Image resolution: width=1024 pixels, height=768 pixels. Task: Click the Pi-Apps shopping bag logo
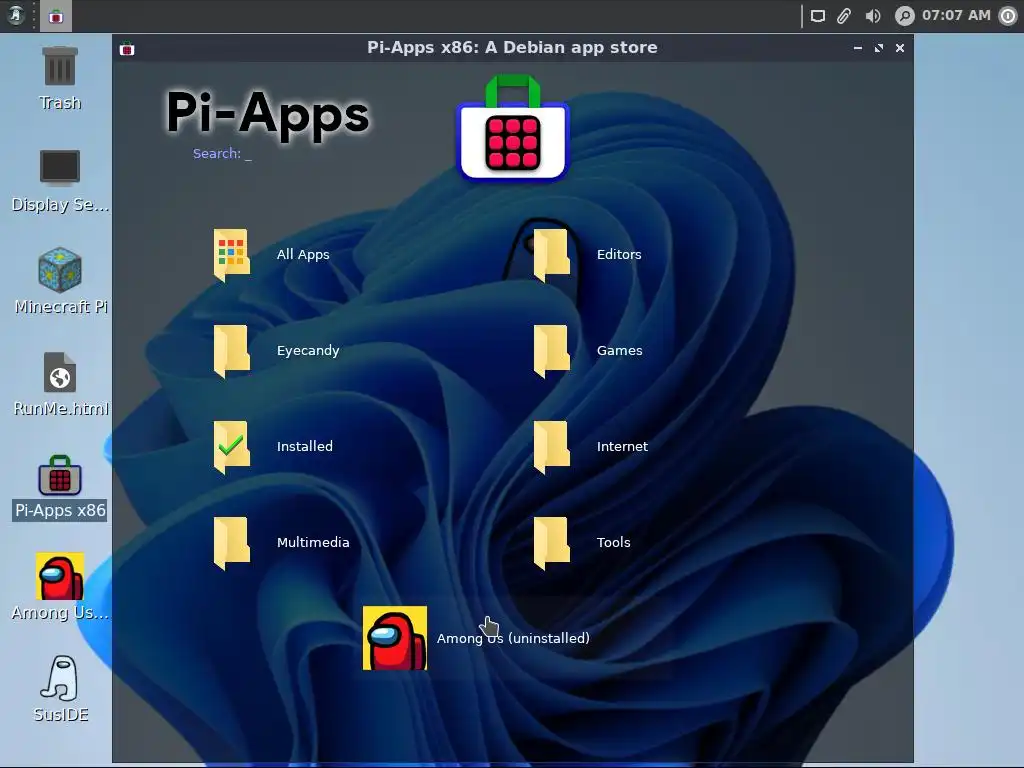(513, 128)
